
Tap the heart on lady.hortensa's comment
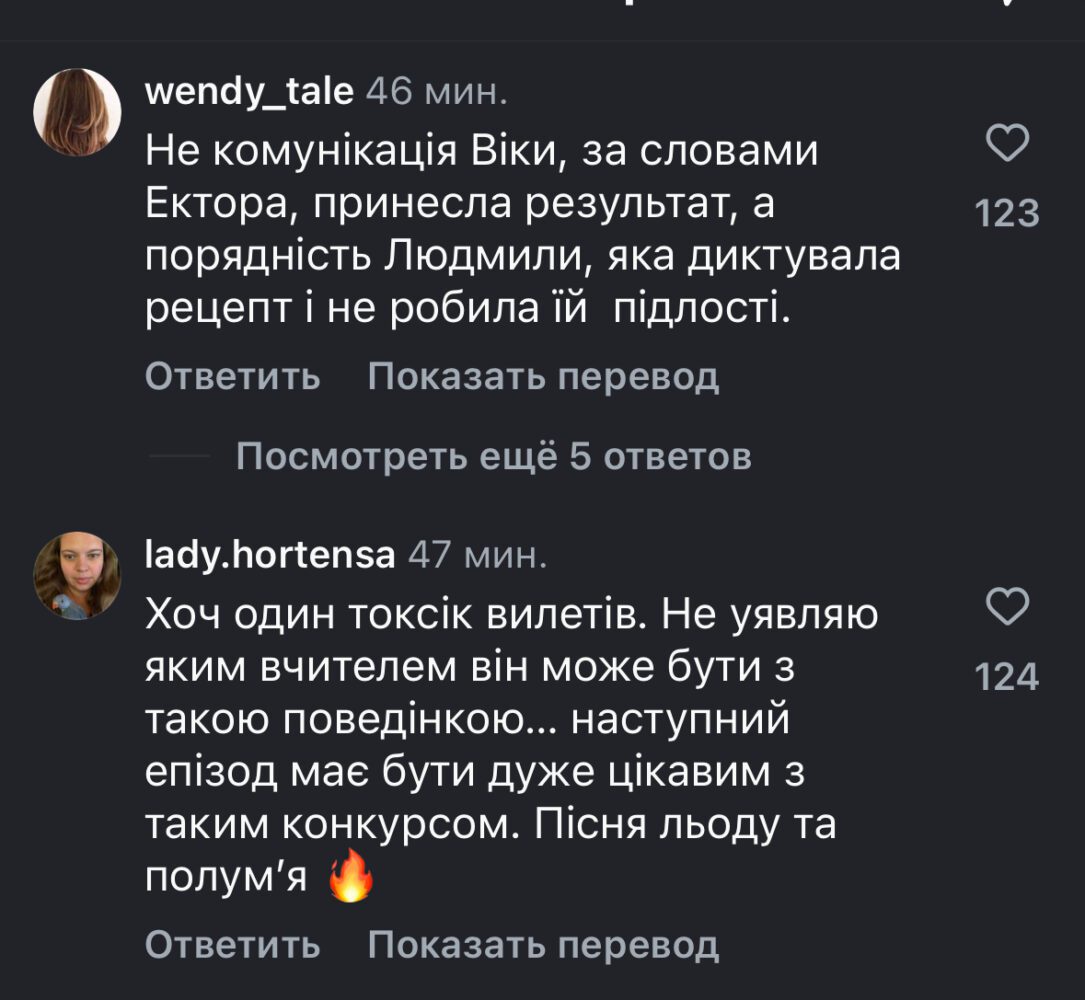coord(1007,606)
